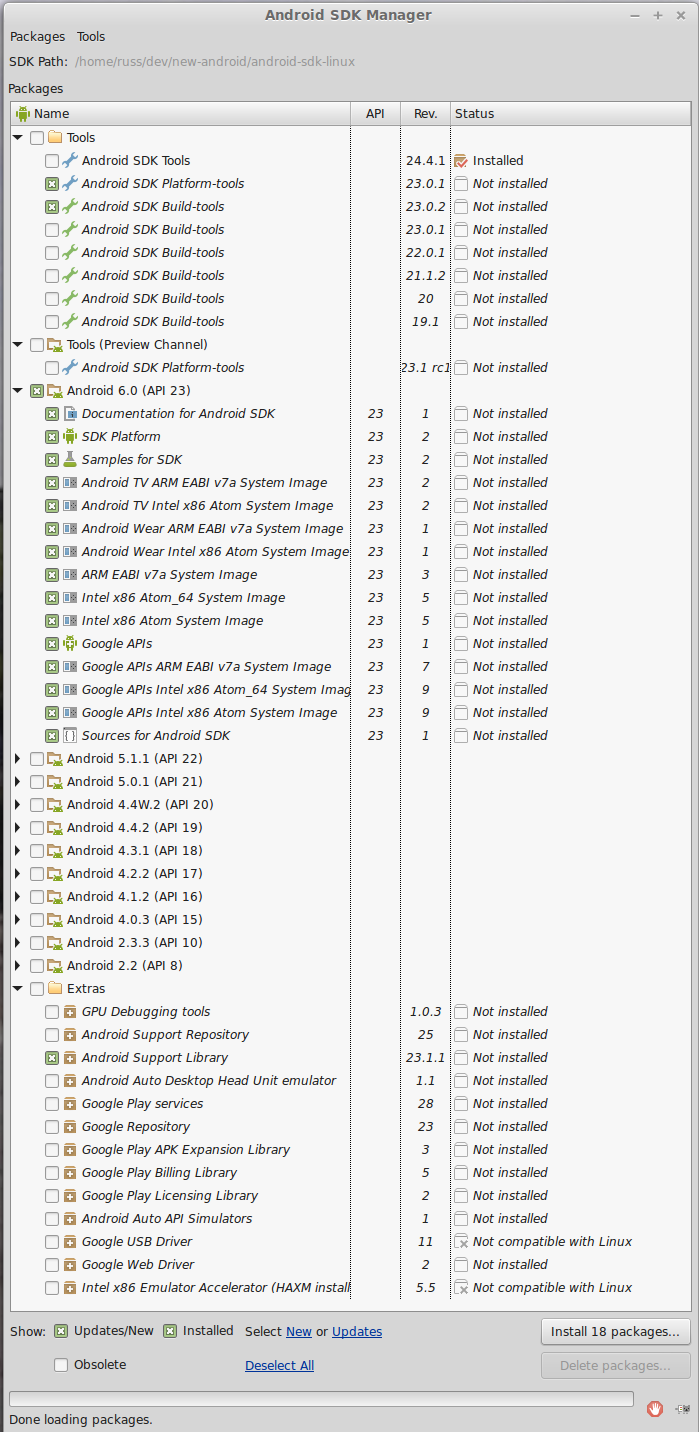Click the Sources for Android SDK braces icon
Viewport: 699px width, 1432px height.
pyautogui.click(x=70, y=735)
